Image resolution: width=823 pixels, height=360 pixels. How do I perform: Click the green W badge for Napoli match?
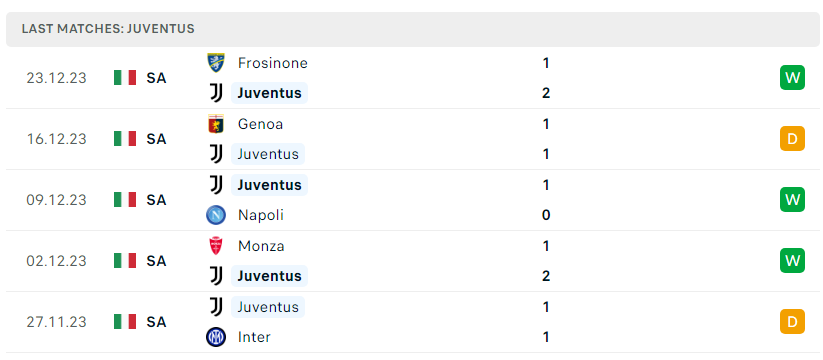coord(792,200)
